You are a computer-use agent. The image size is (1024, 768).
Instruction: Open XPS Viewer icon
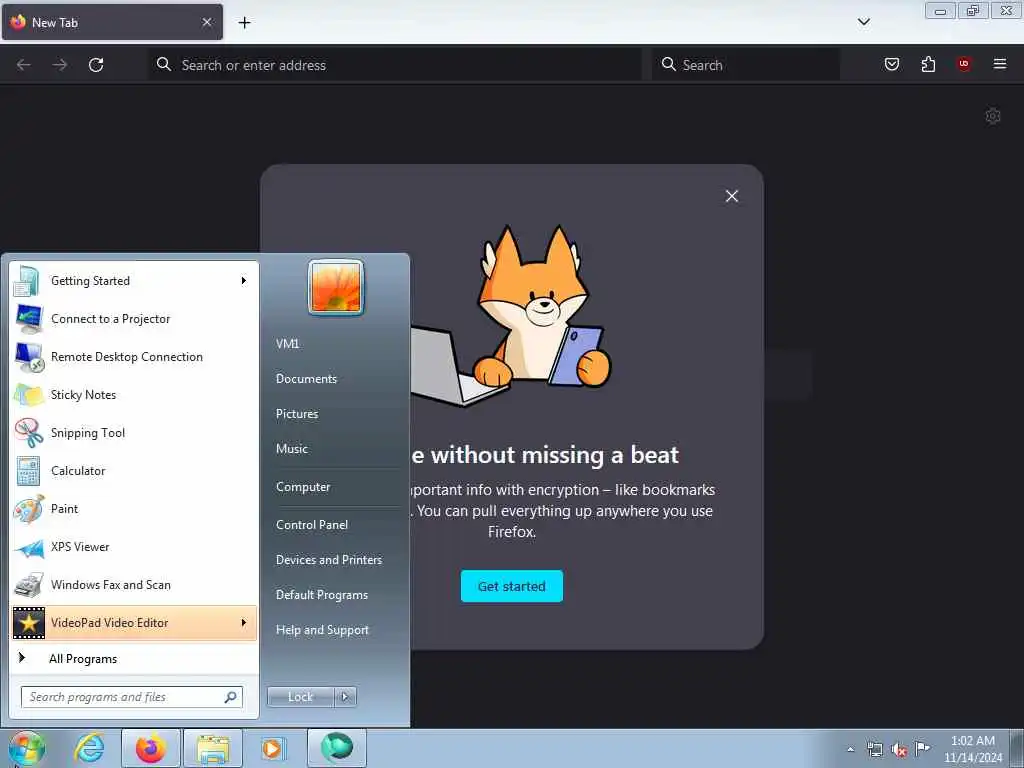point(28,547)
